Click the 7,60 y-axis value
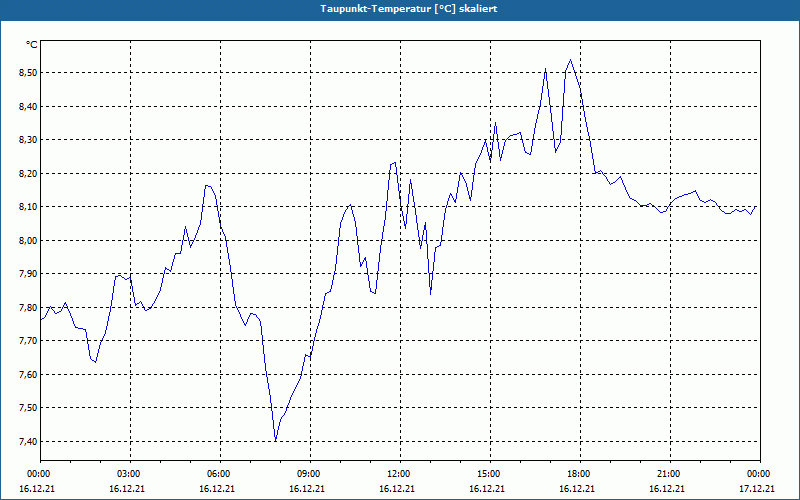Screen dimensions: 800x500 pos(28,374)
